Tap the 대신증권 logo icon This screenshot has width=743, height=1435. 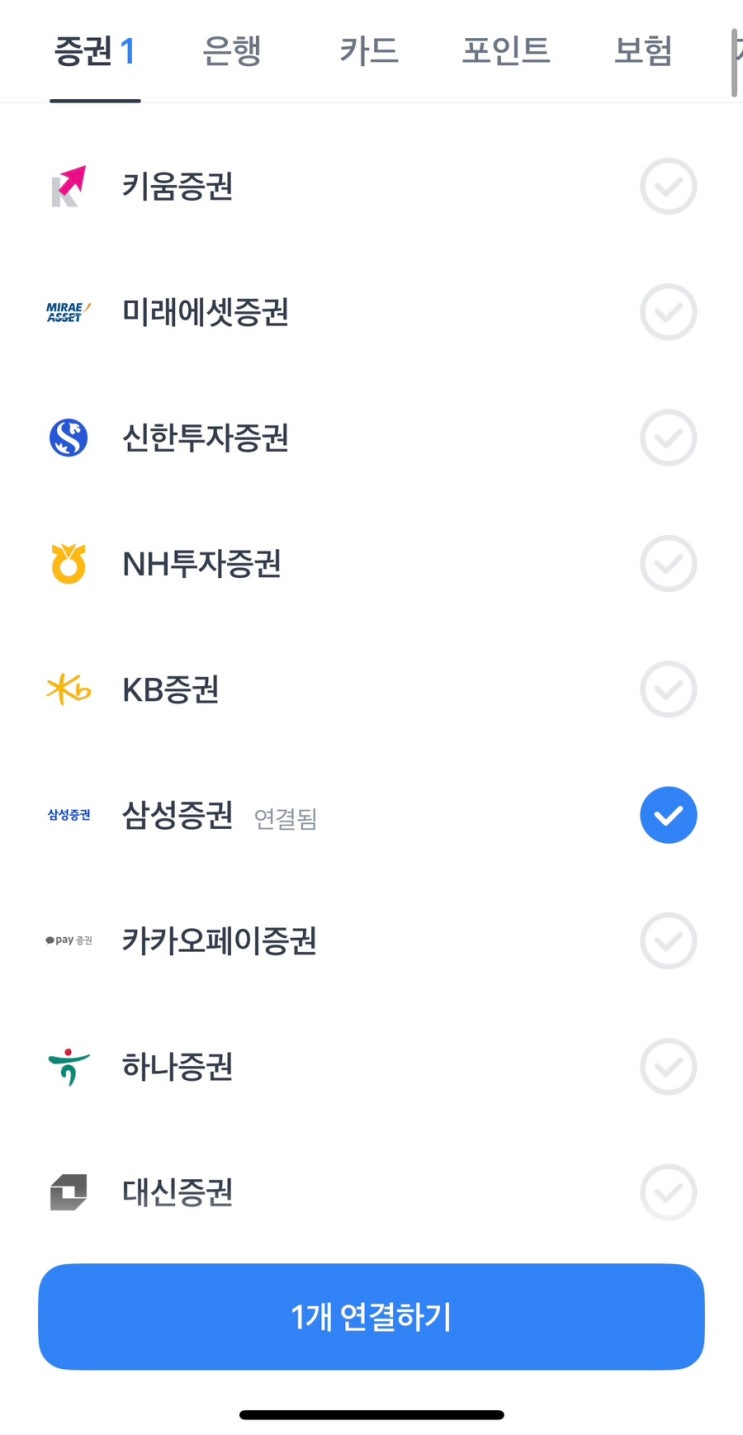[x=69, y=1192]
